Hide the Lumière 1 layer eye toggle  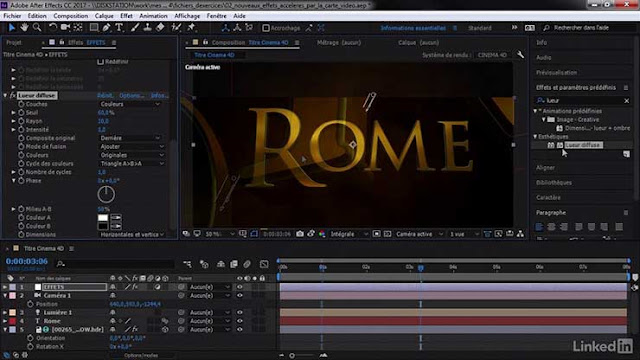240,313
